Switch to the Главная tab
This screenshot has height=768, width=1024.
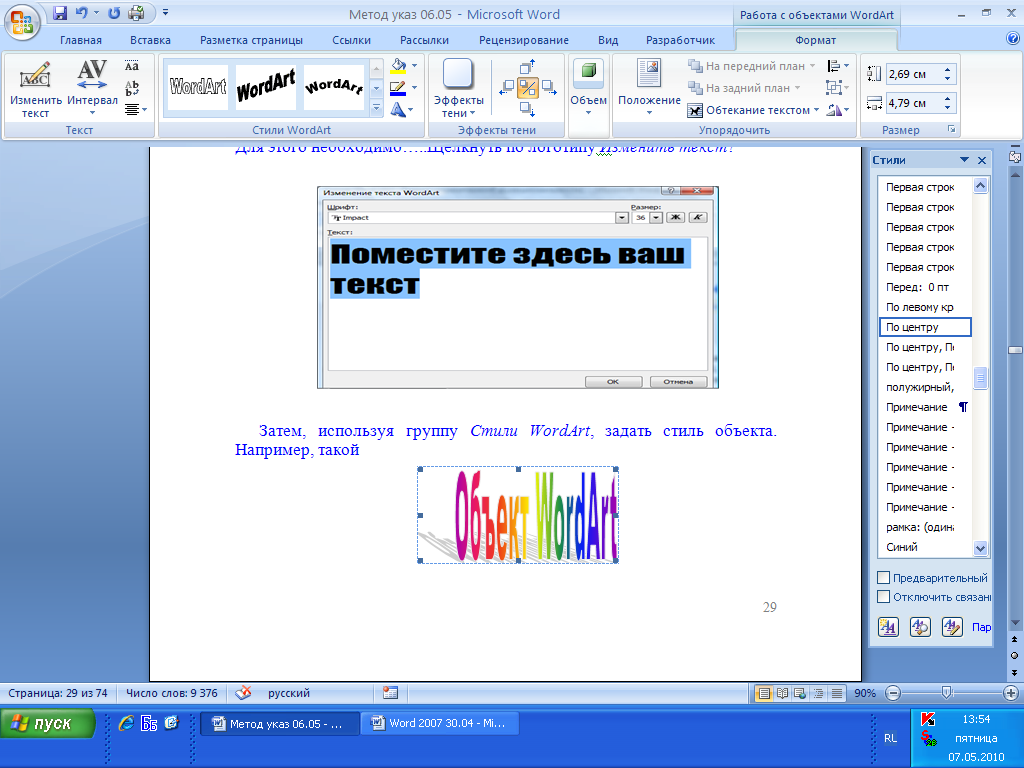point(81,40)
